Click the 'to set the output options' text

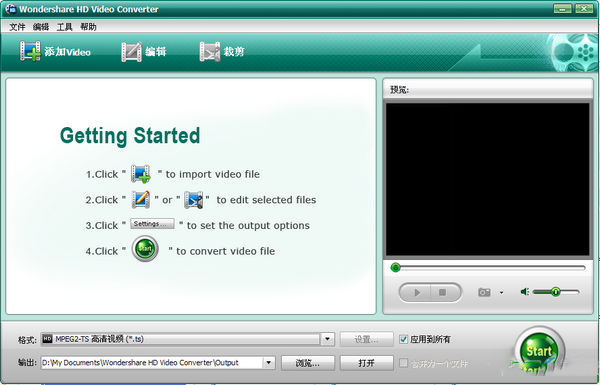(248, 225)
